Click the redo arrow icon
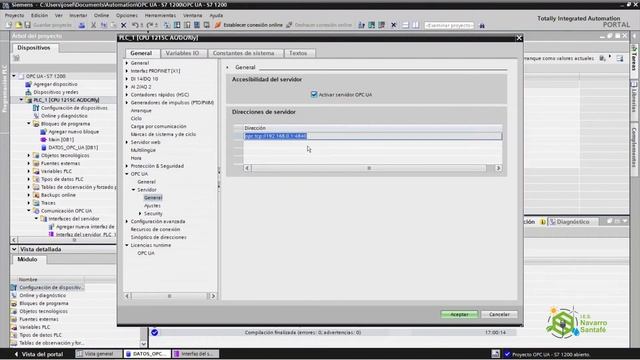Screen dimensions: 640x360 coord(150,25)
